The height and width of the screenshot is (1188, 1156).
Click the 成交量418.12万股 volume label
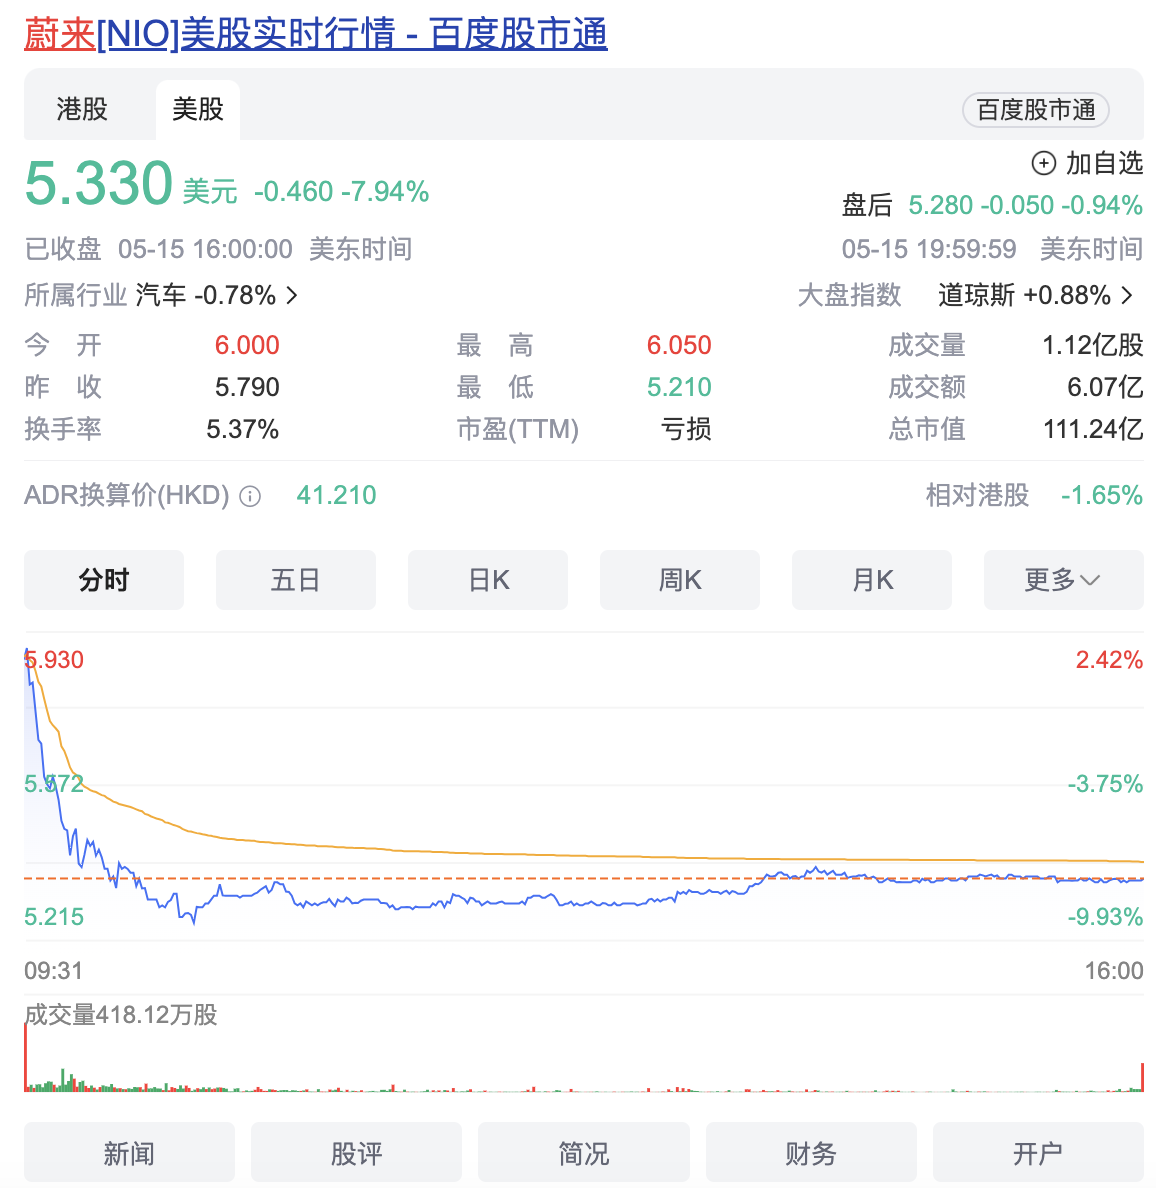click(x=121, y=1014)
